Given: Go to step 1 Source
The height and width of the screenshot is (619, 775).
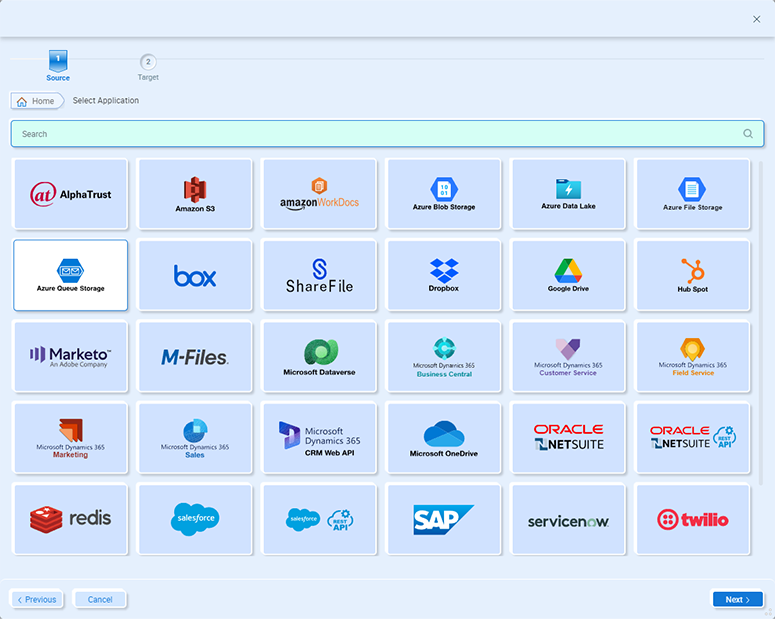Looking at the screenshot, I should coord(58,65).
